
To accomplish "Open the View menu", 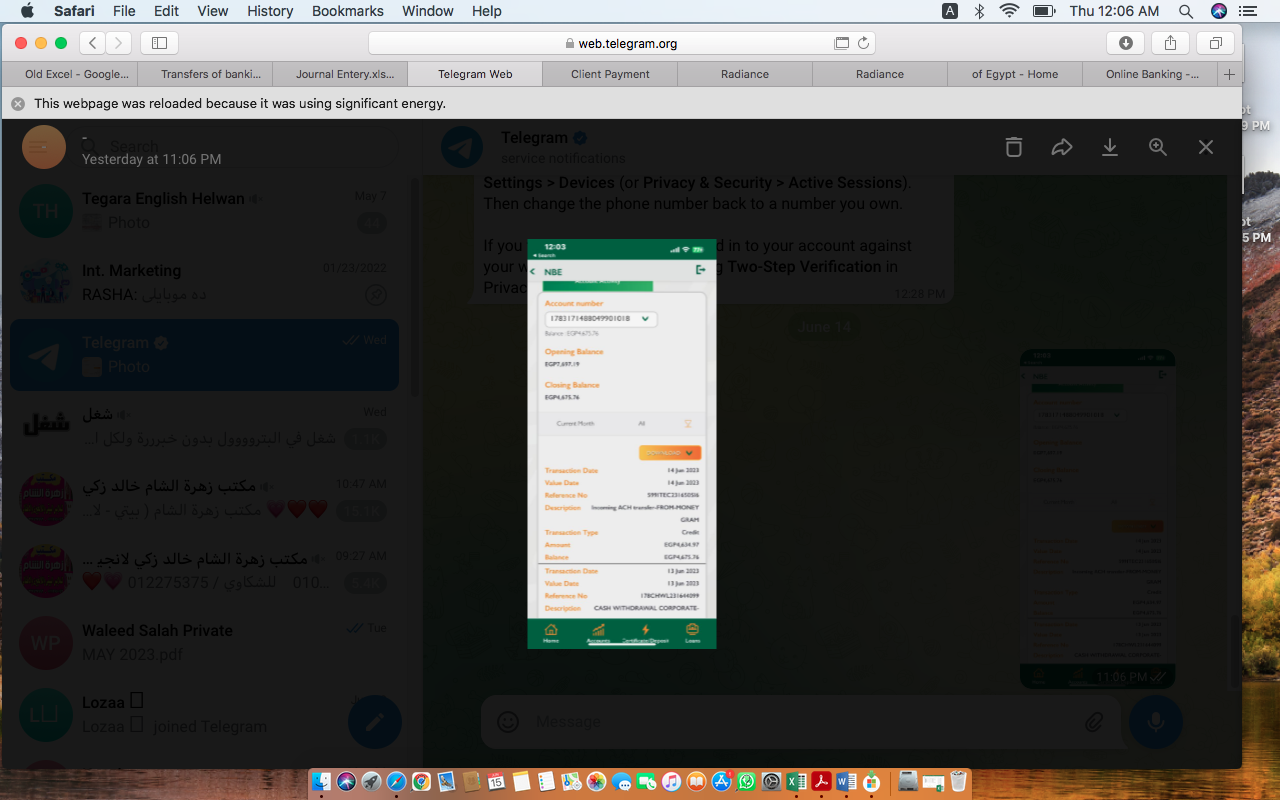I will 212,11.
